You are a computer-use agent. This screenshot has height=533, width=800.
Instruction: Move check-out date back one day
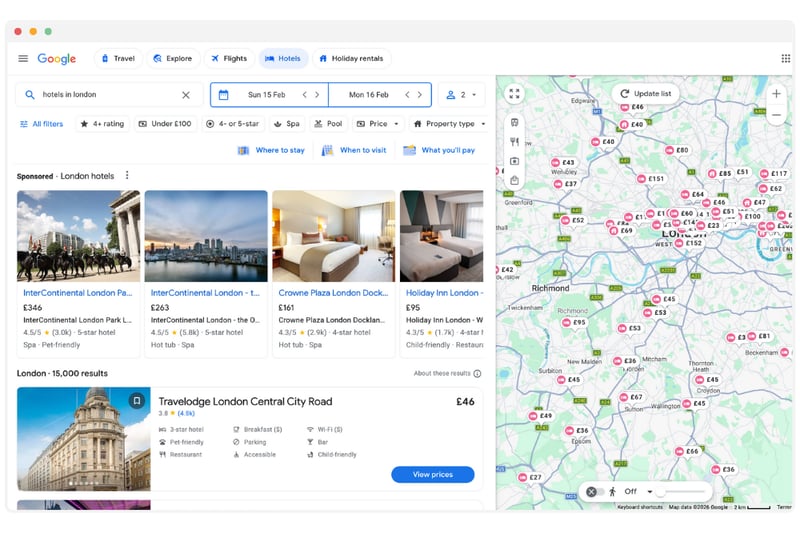(407, 95)
